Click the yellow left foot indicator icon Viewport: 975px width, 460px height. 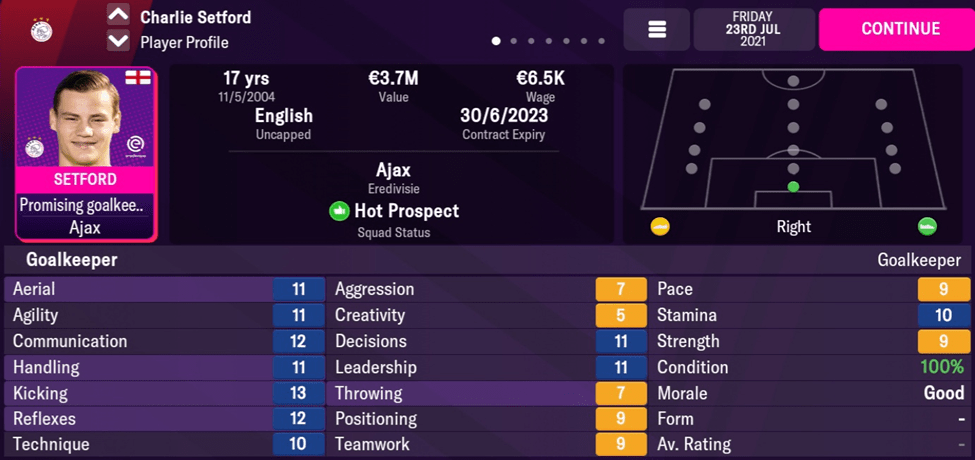(659, 226)
